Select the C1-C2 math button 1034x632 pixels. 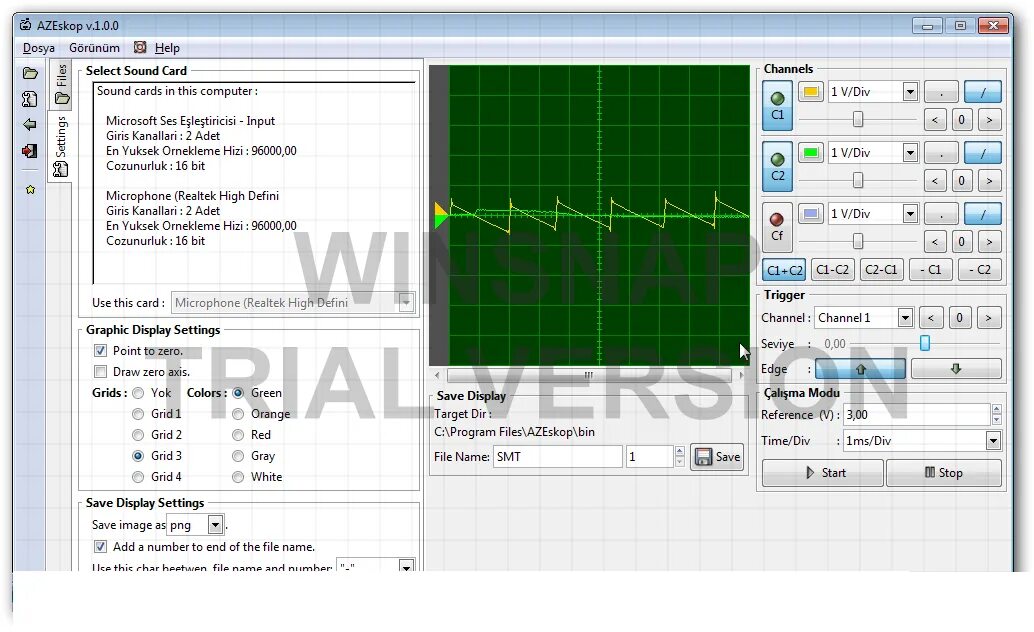(832, 270)
